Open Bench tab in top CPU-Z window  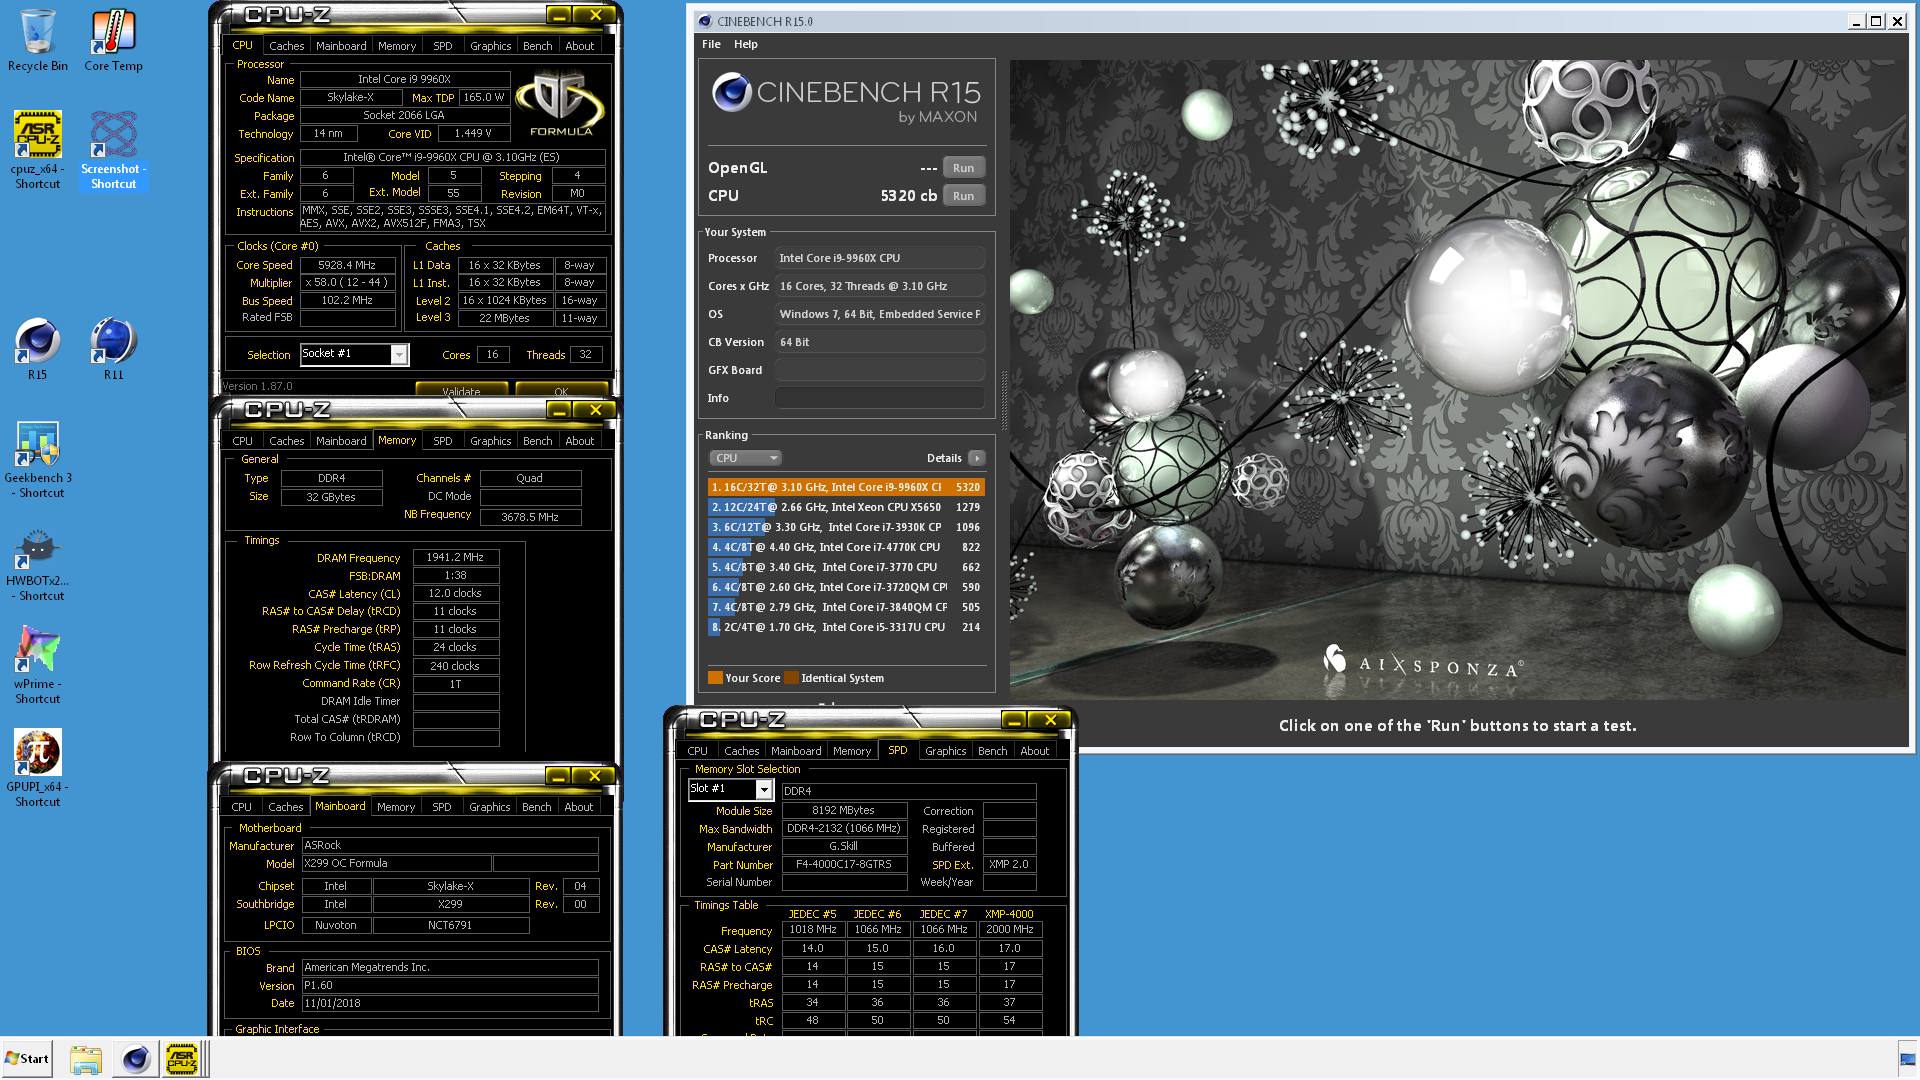click(x=537, y=46)
